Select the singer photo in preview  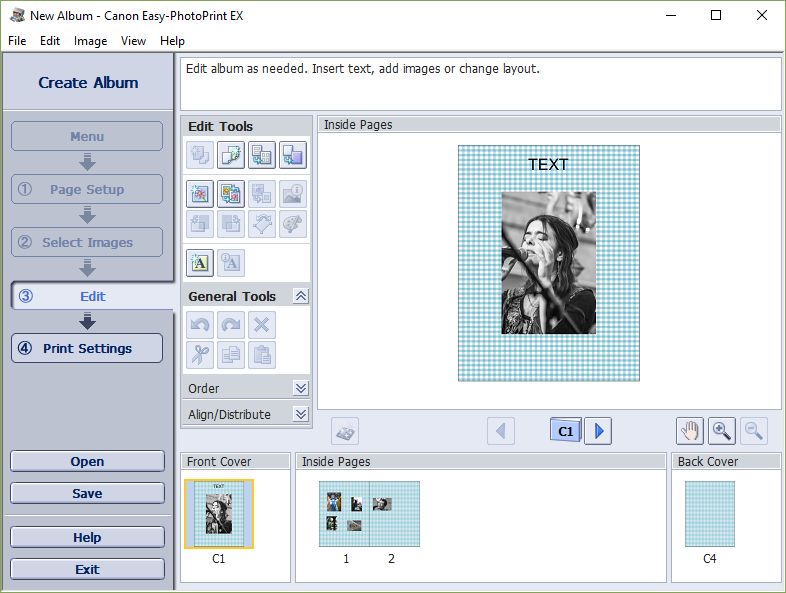549,263
